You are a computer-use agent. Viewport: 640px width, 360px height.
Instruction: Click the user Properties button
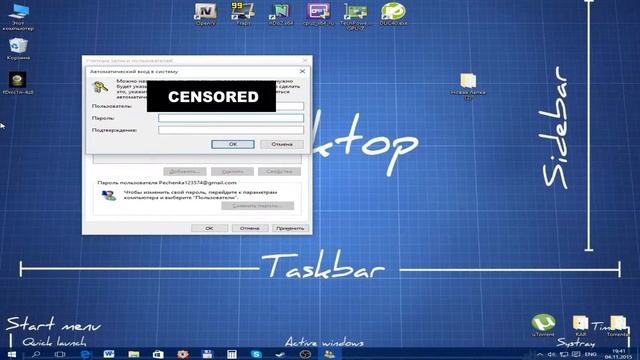pos(279,171)
